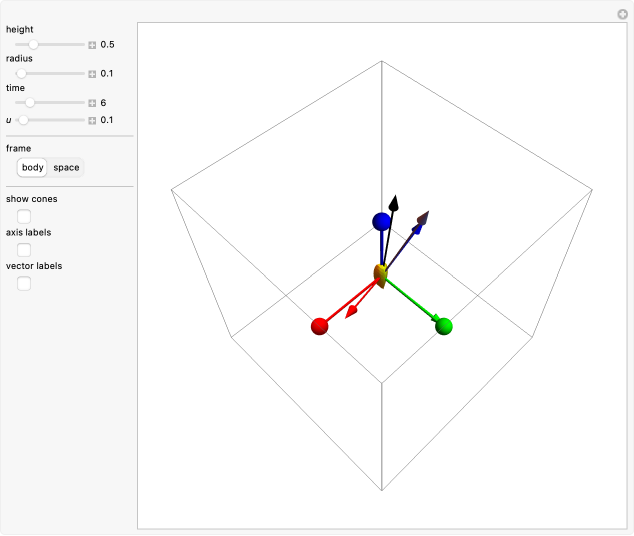
Task: Select the body frame option
Action: pos(32,167)
